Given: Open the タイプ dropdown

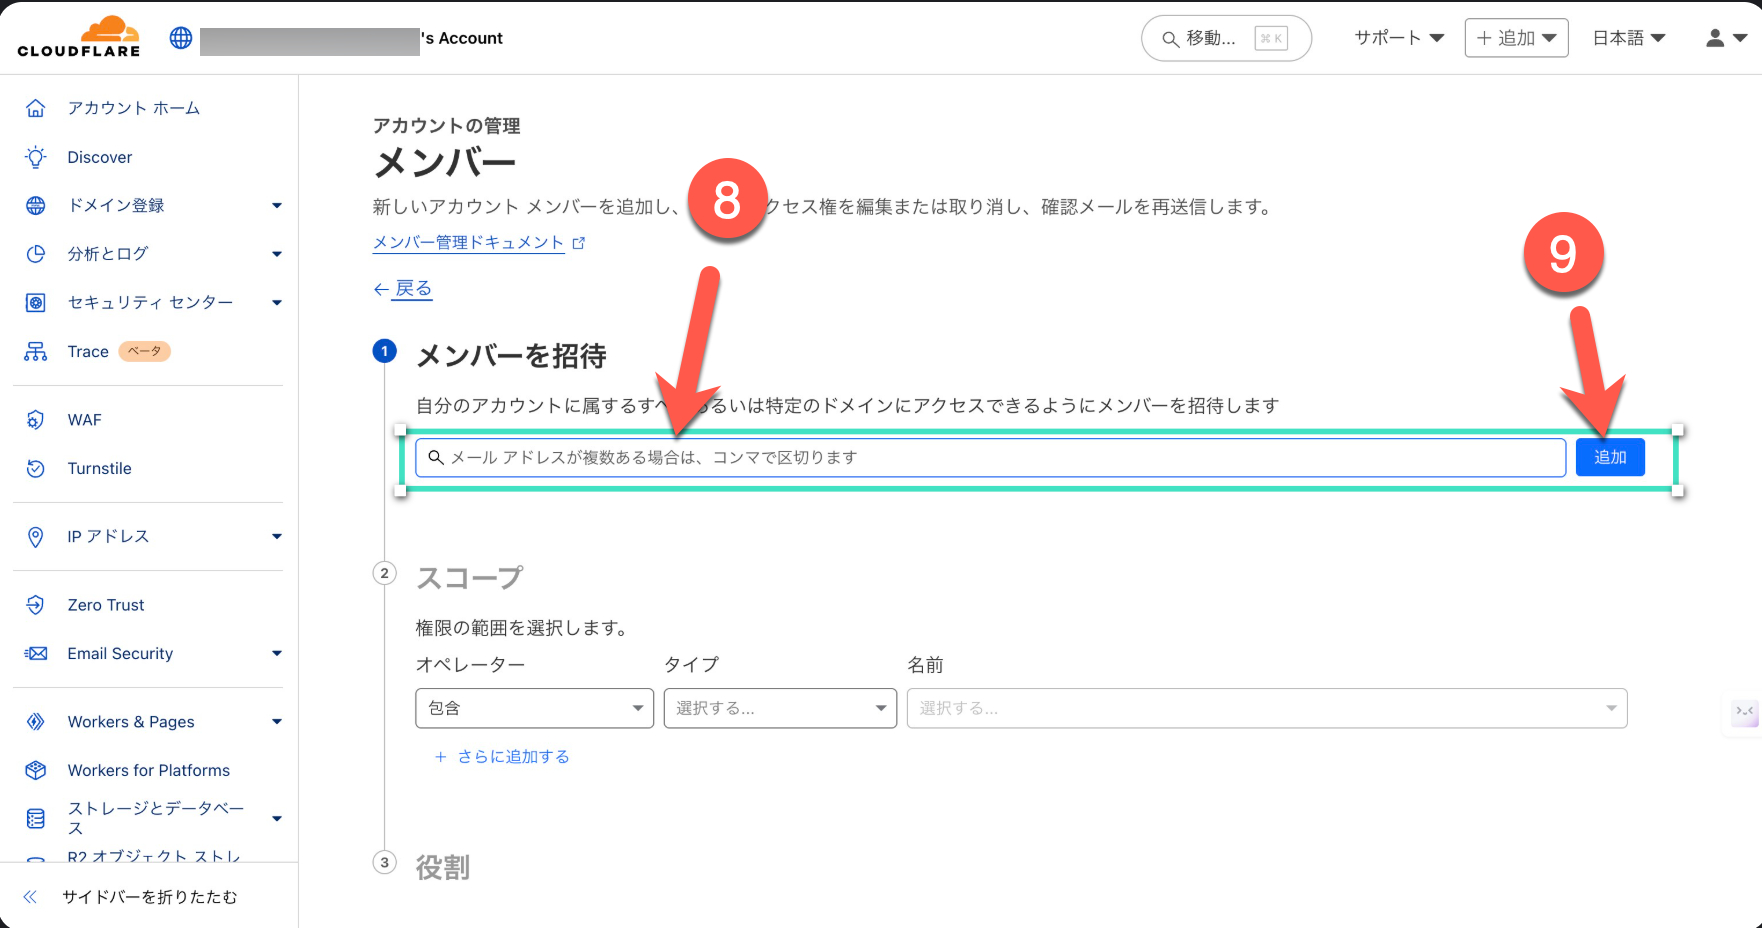Looking at the screenshot, I should [x=780, y=708].
